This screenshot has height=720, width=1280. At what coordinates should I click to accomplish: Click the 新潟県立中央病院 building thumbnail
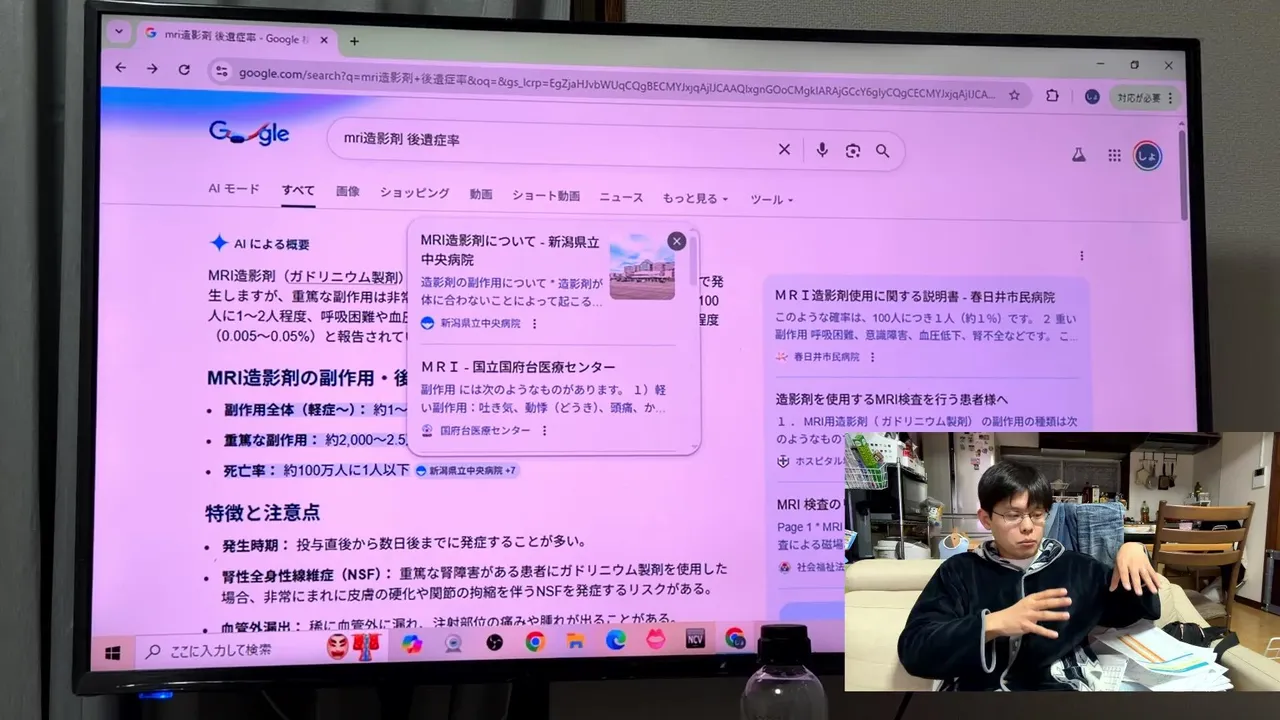[642, 266]
